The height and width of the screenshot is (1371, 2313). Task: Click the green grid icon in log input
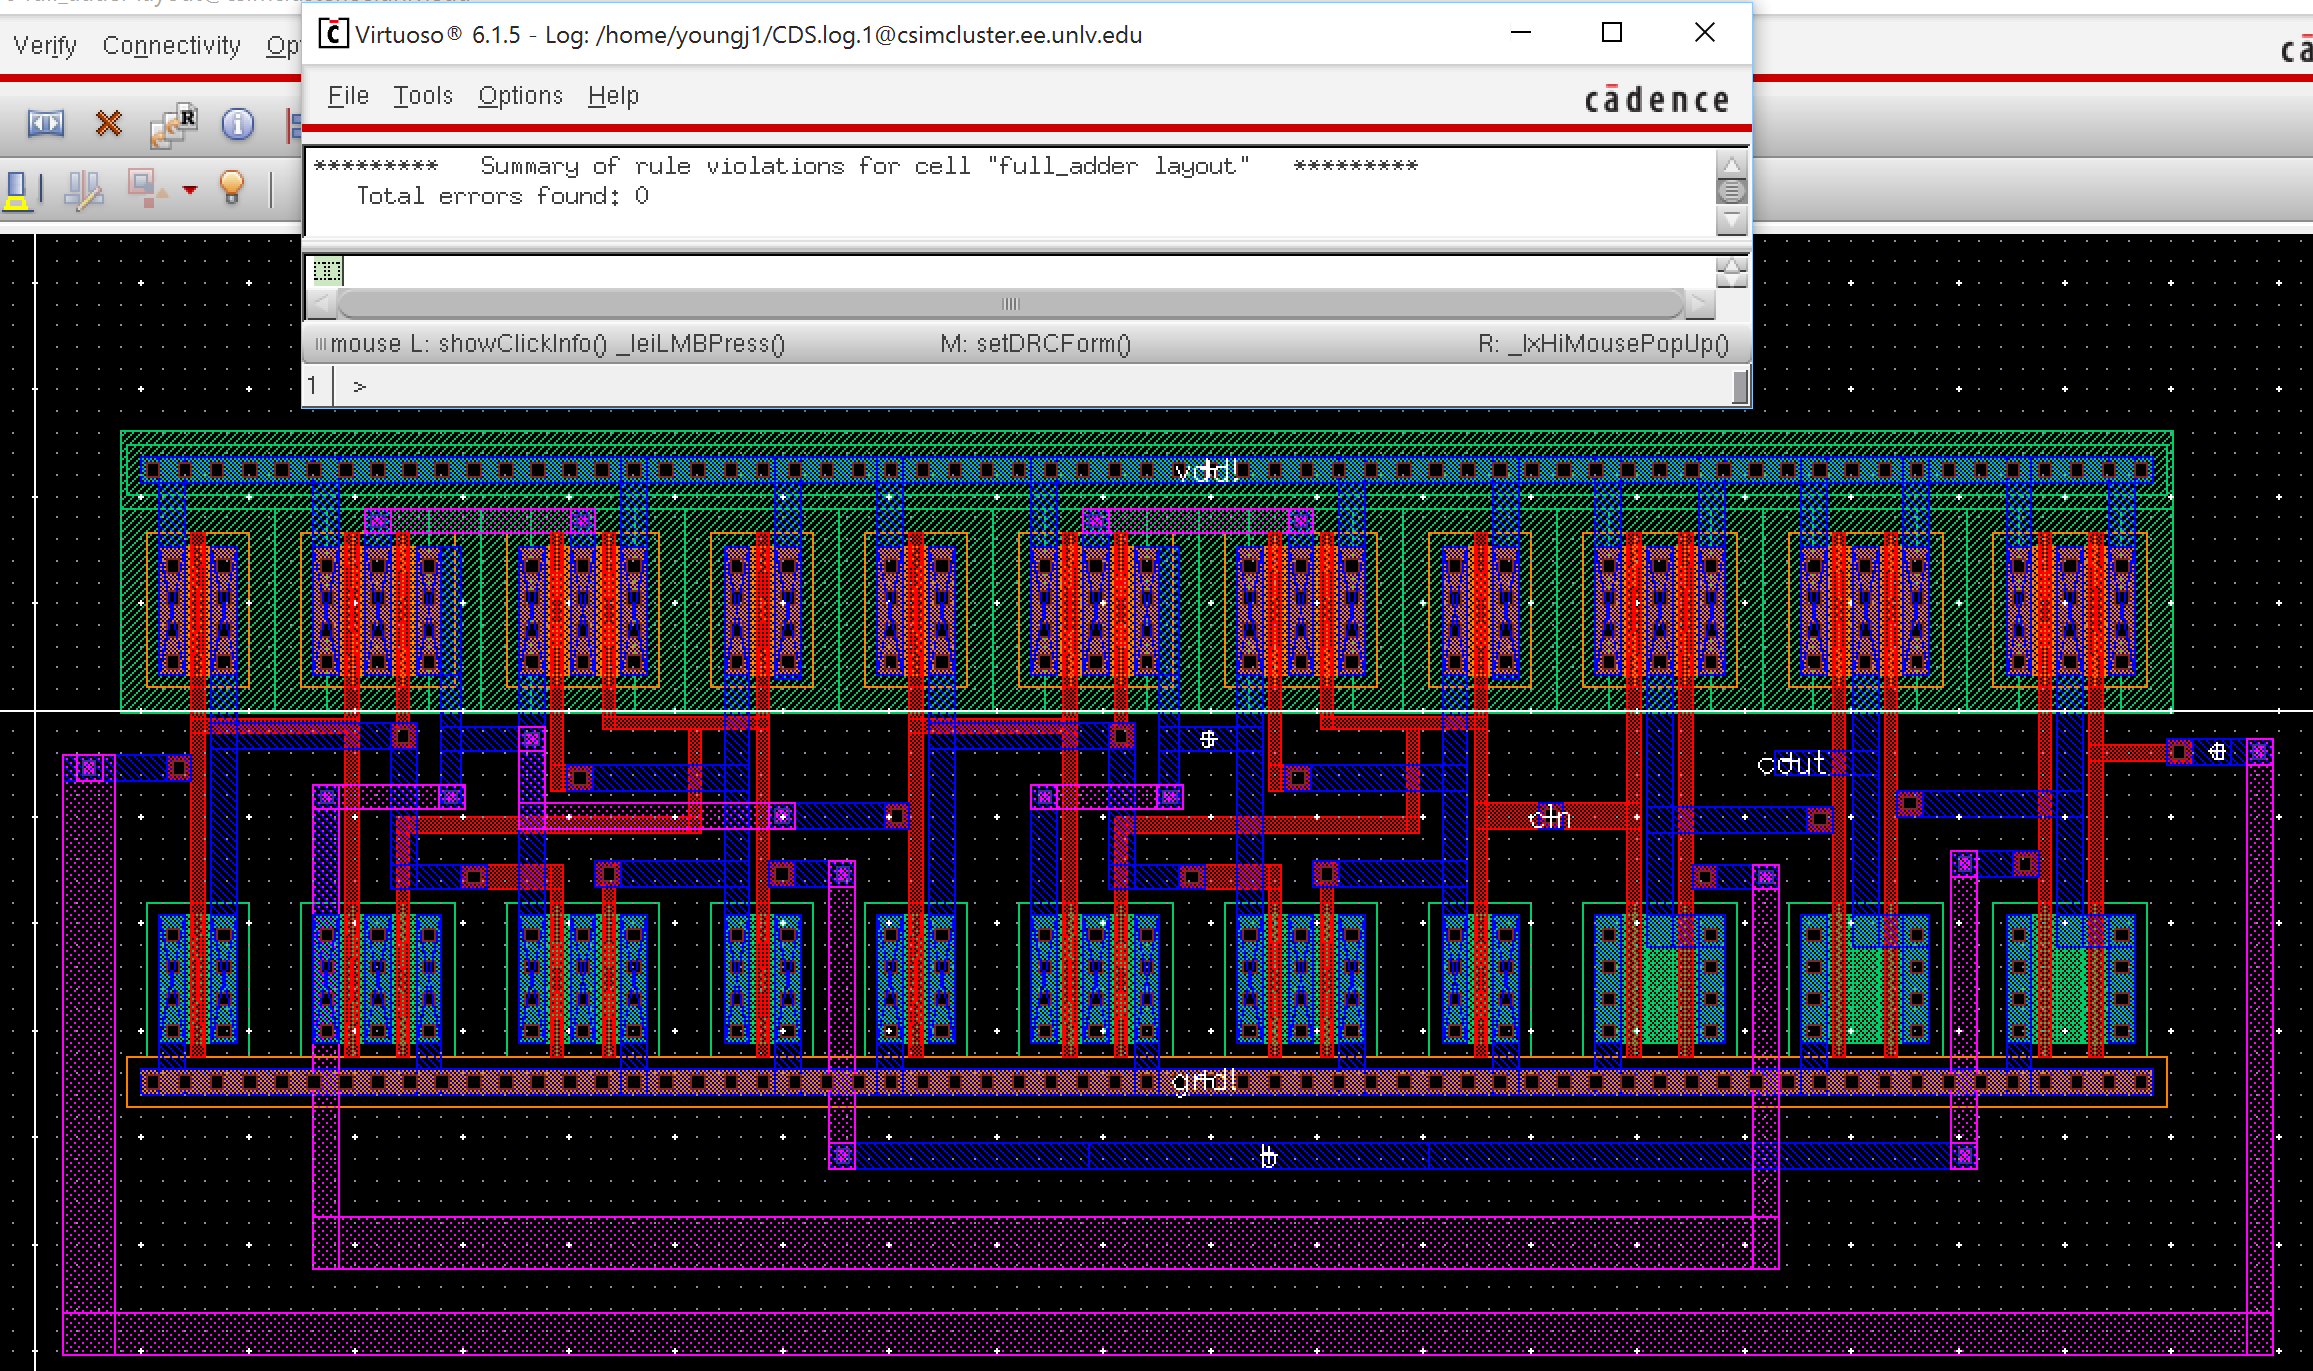[x=327, y=270]
